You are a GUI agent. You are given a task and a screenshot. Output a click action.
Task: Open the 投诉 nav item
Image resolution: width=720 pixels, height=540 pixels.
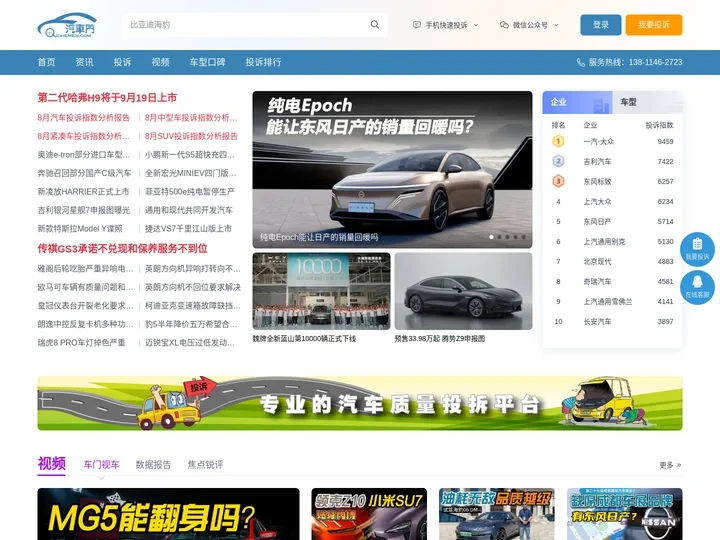123,62
